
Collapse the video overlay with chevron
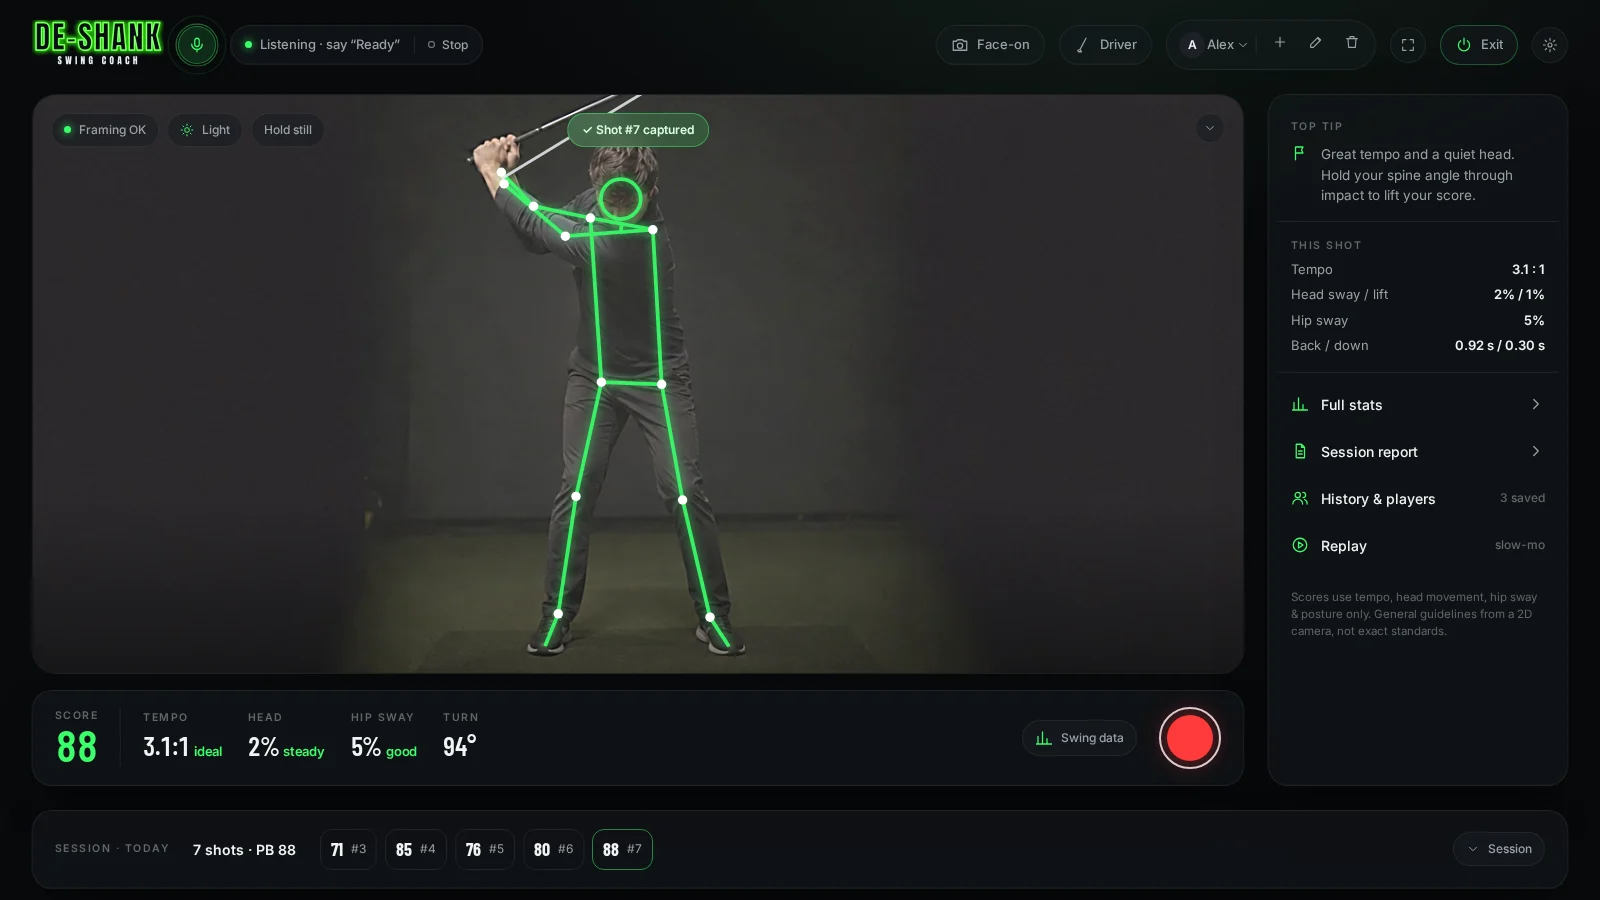1210,128
